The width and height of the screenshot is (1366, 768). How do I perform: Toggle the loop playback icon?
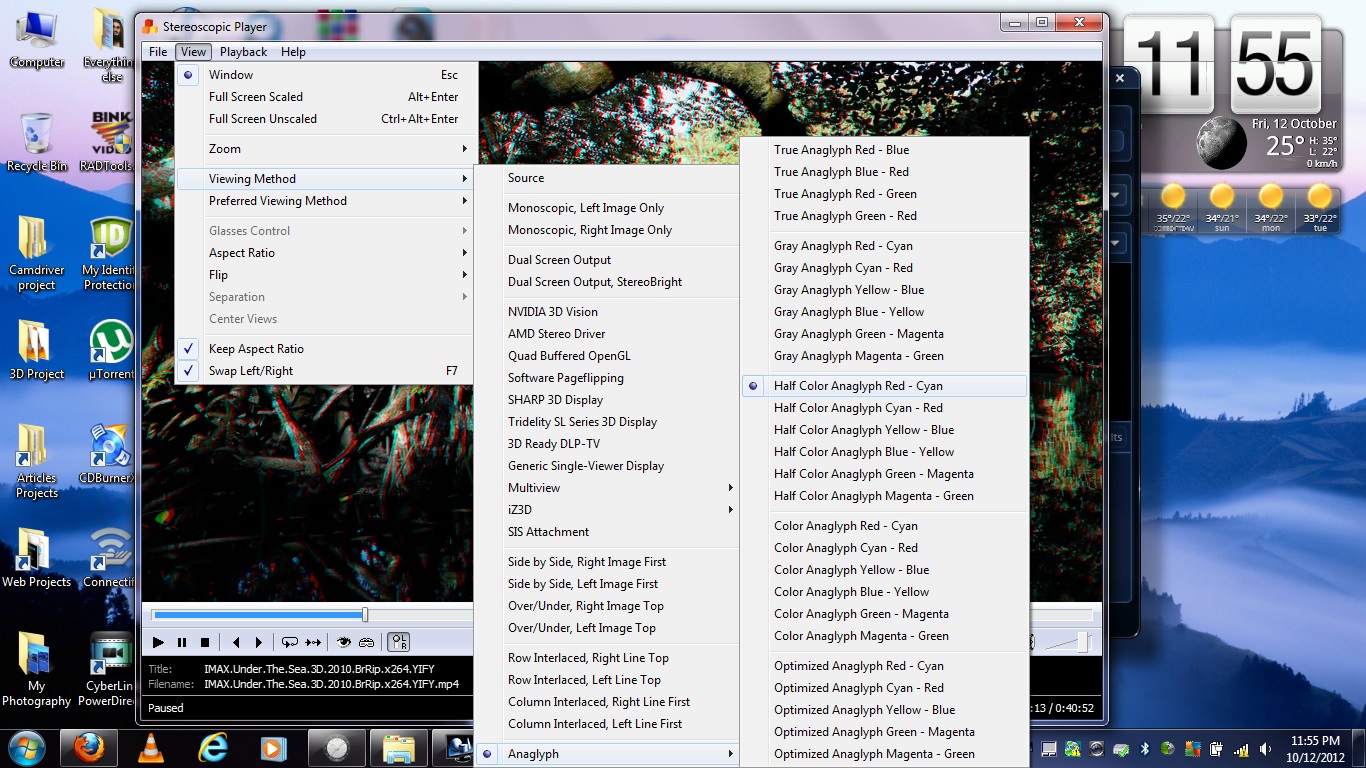290,642
